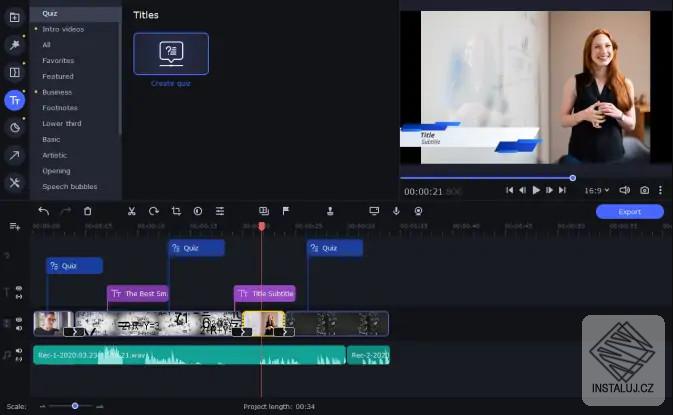
Task: Step forward one frame
Action: coord(549,190)
